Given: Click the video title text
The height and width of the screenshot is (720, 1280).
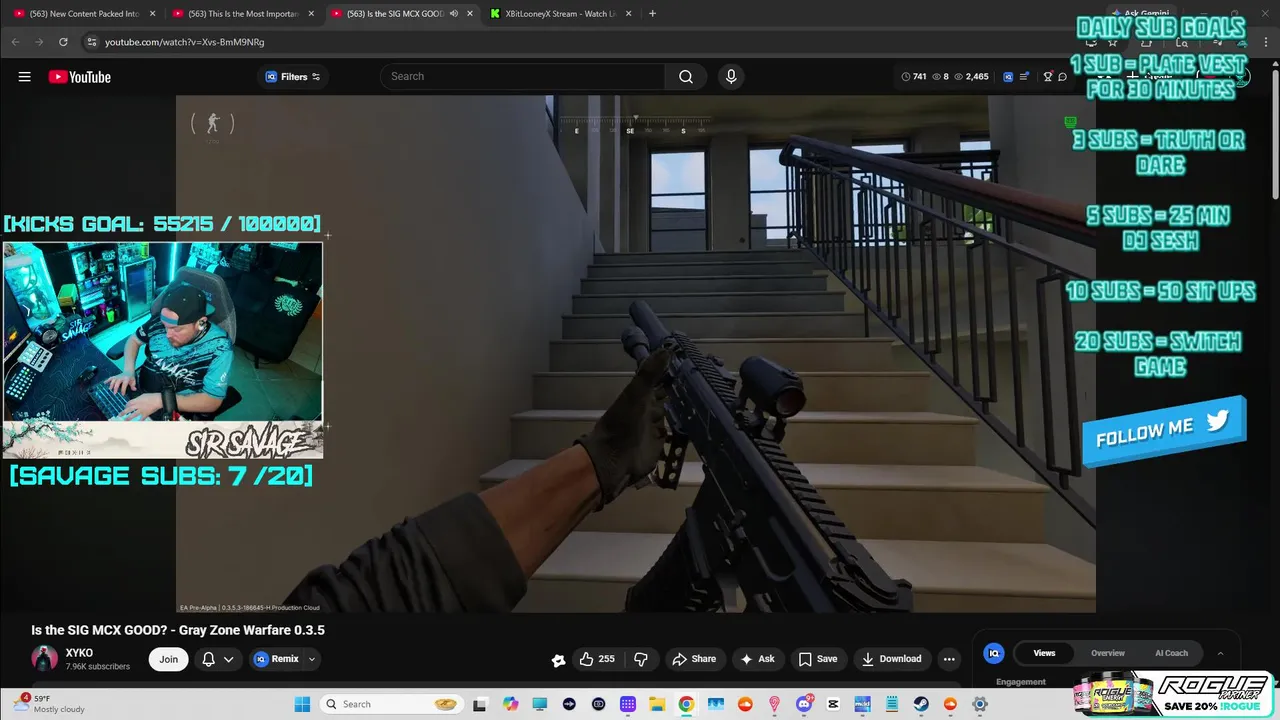Looking at the screenshot, I should tap(178, 630).
